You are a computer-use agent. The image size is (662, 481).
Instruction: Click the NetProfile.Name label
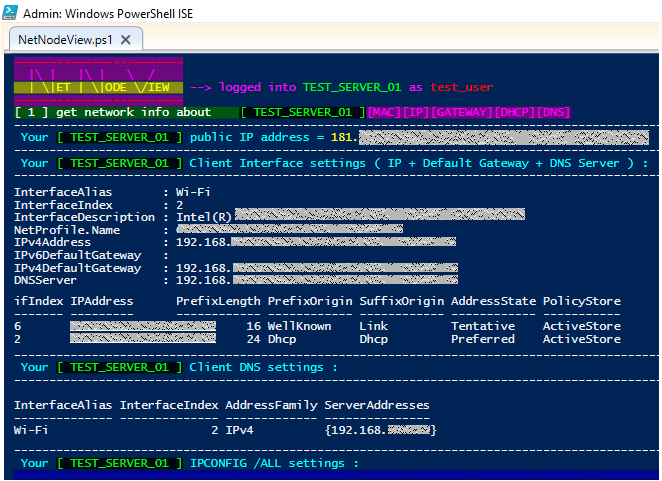click(67, 230)
